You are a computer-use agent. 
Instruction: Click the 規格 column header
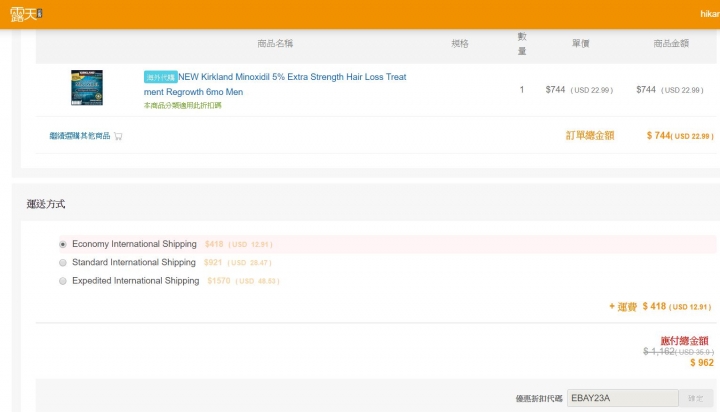460,44
